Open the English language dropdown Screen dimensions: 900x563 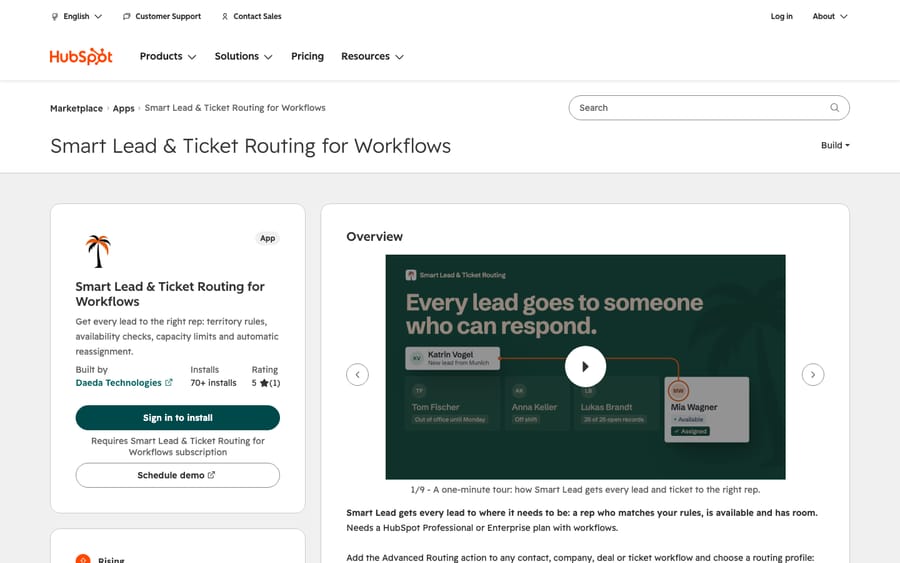(76, 16)
